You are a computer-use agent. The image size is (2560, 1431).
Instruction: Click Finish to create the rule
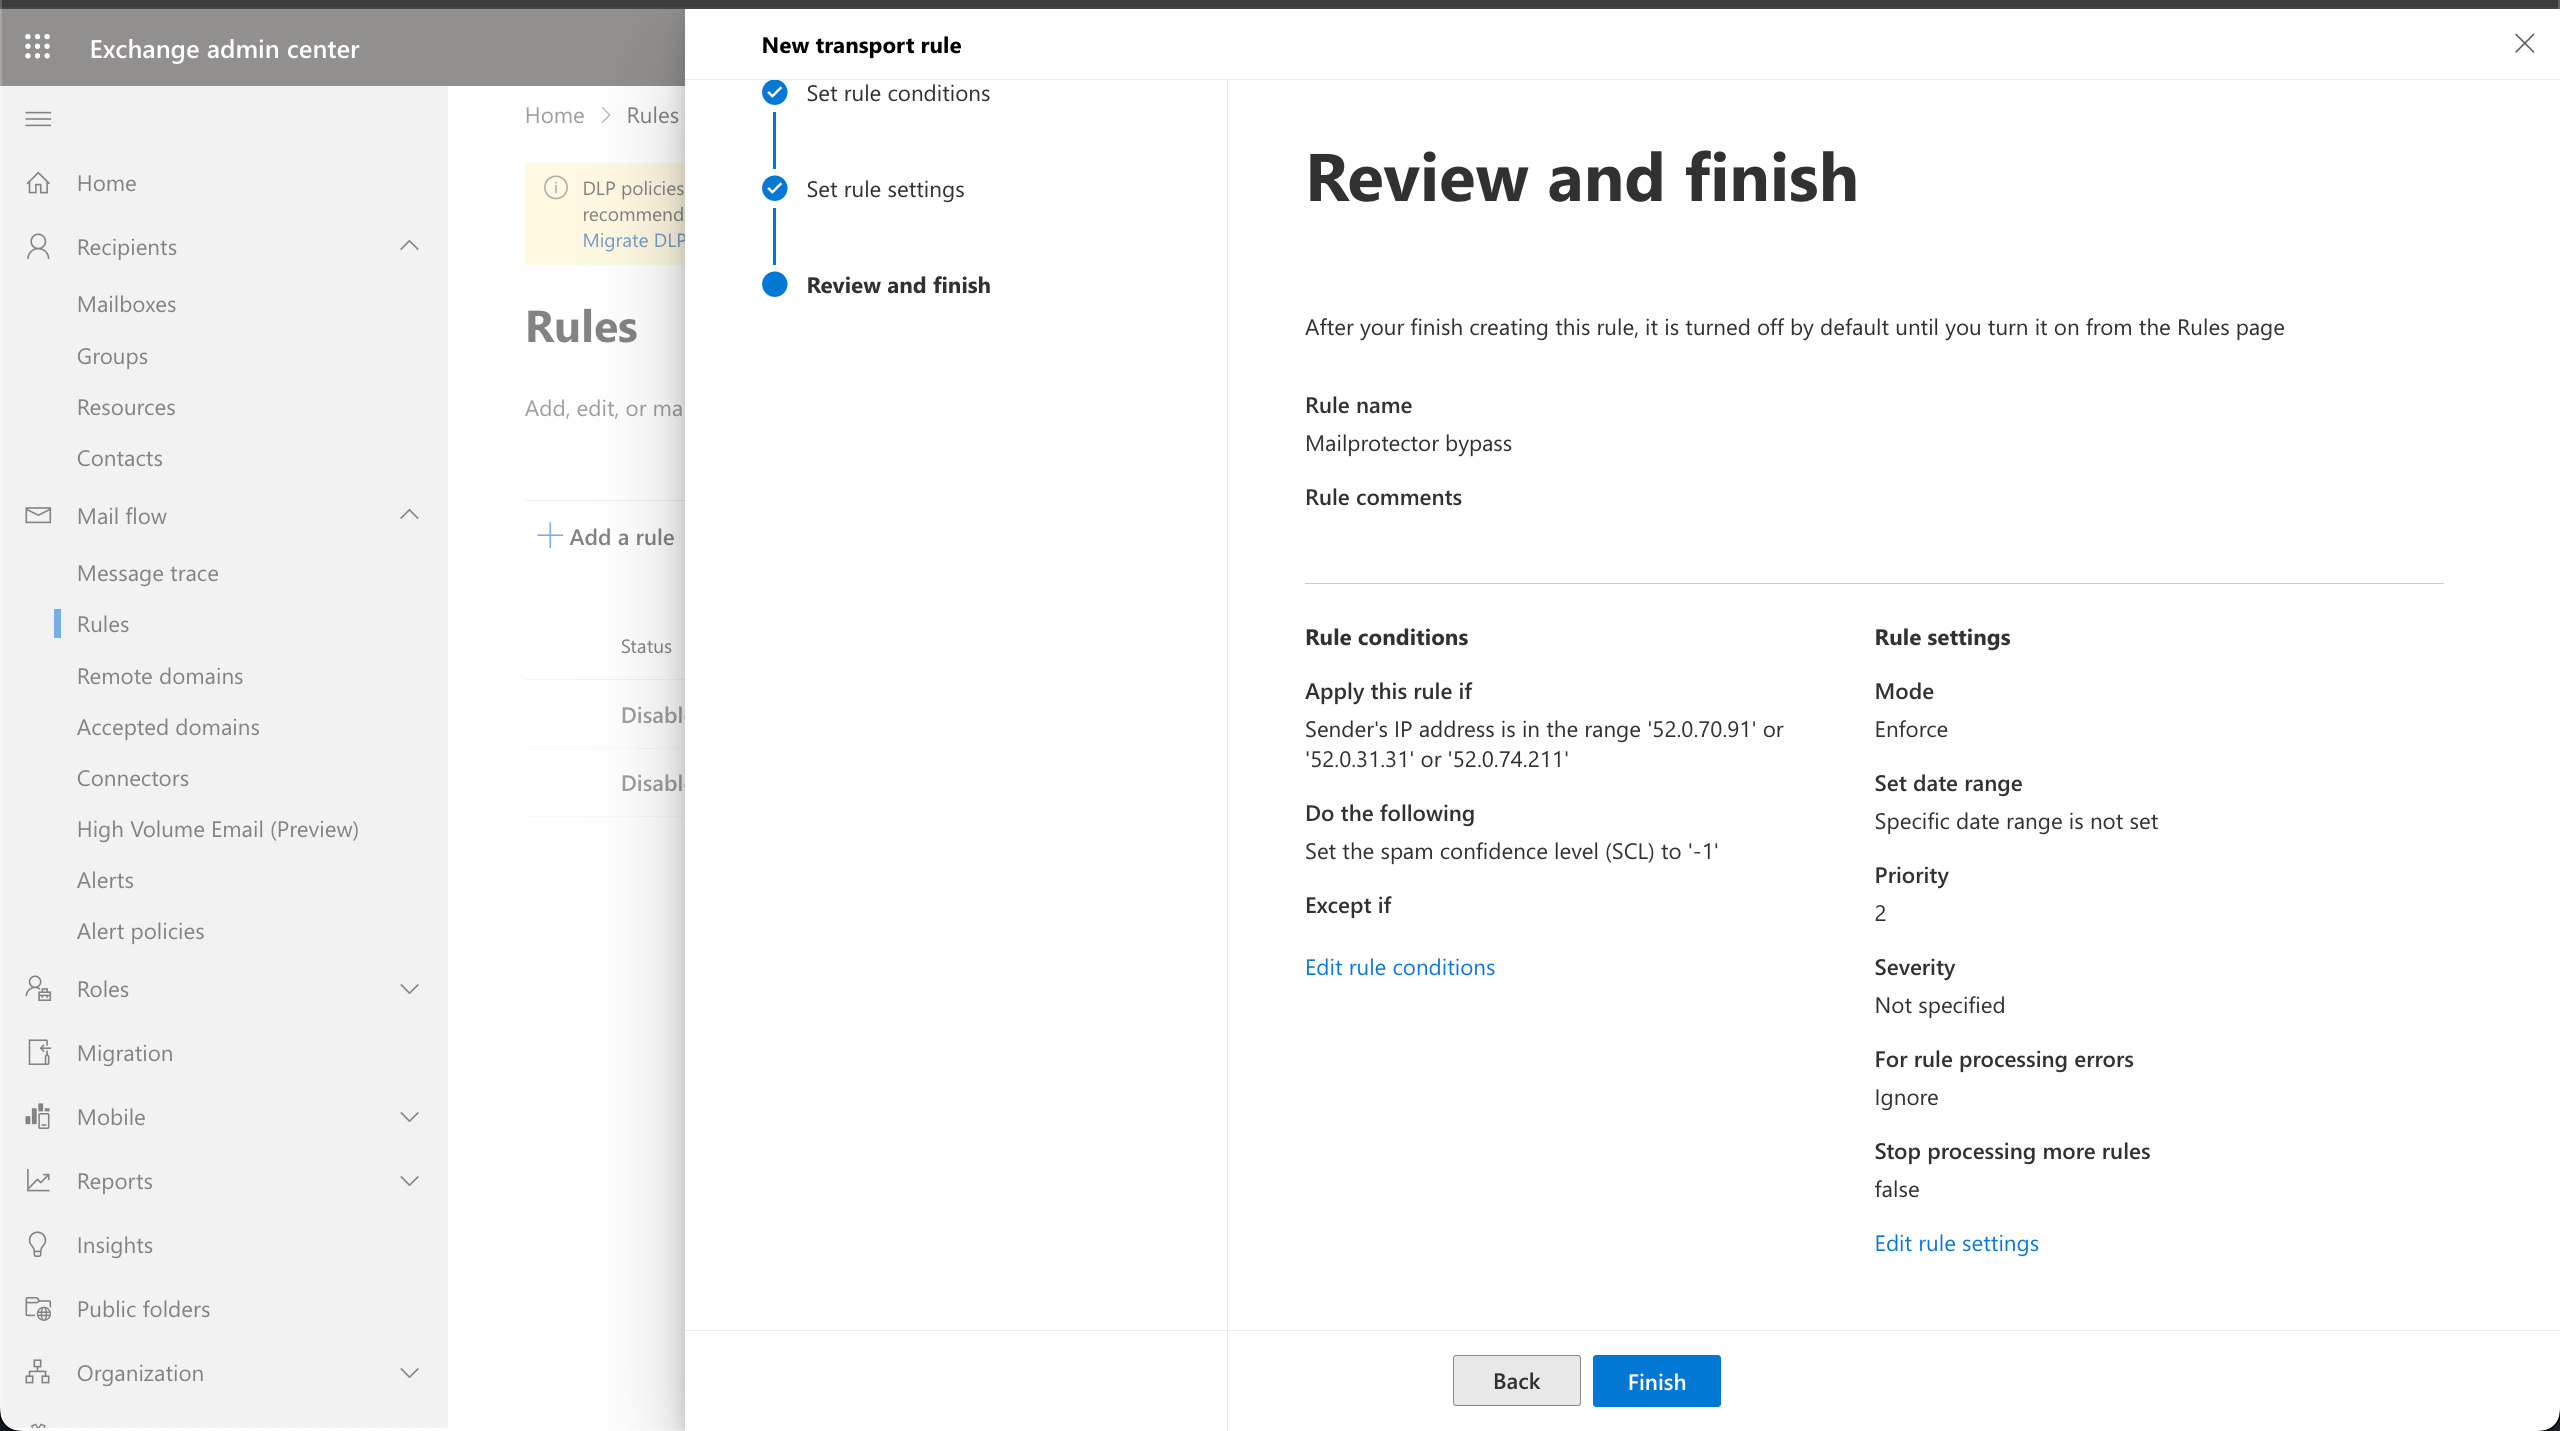[x=1656, y=1381]
